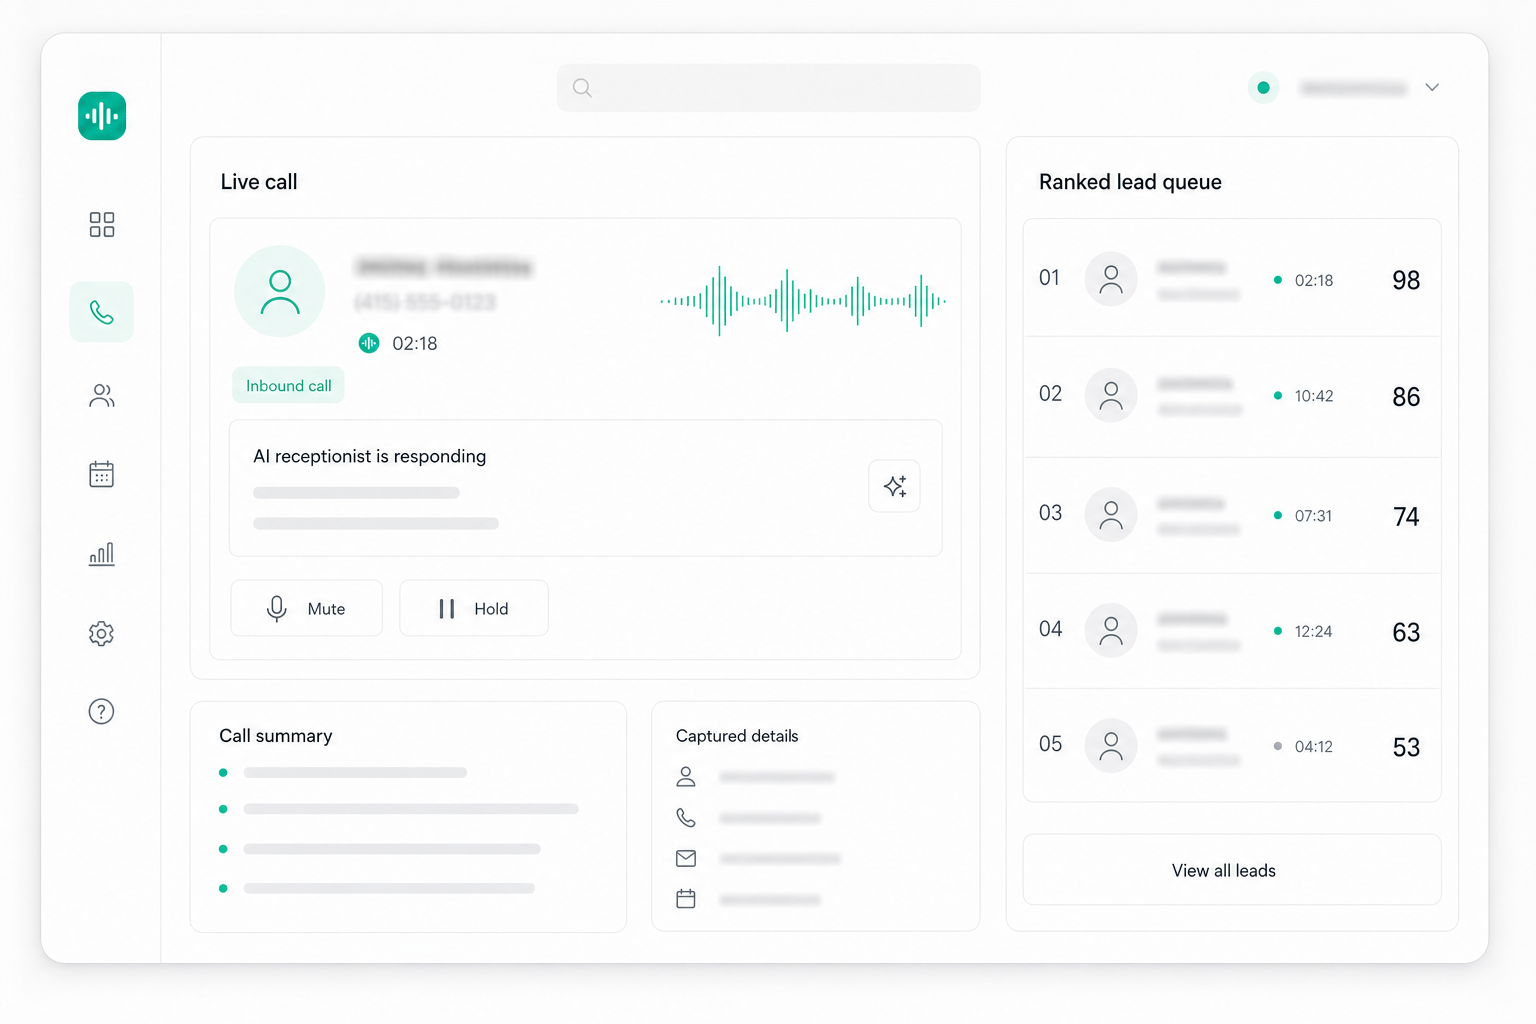Viewport: 1536px width, 1024px height.
Task: Select the phone calls icon in sidebar
Action: coord(102,312)
